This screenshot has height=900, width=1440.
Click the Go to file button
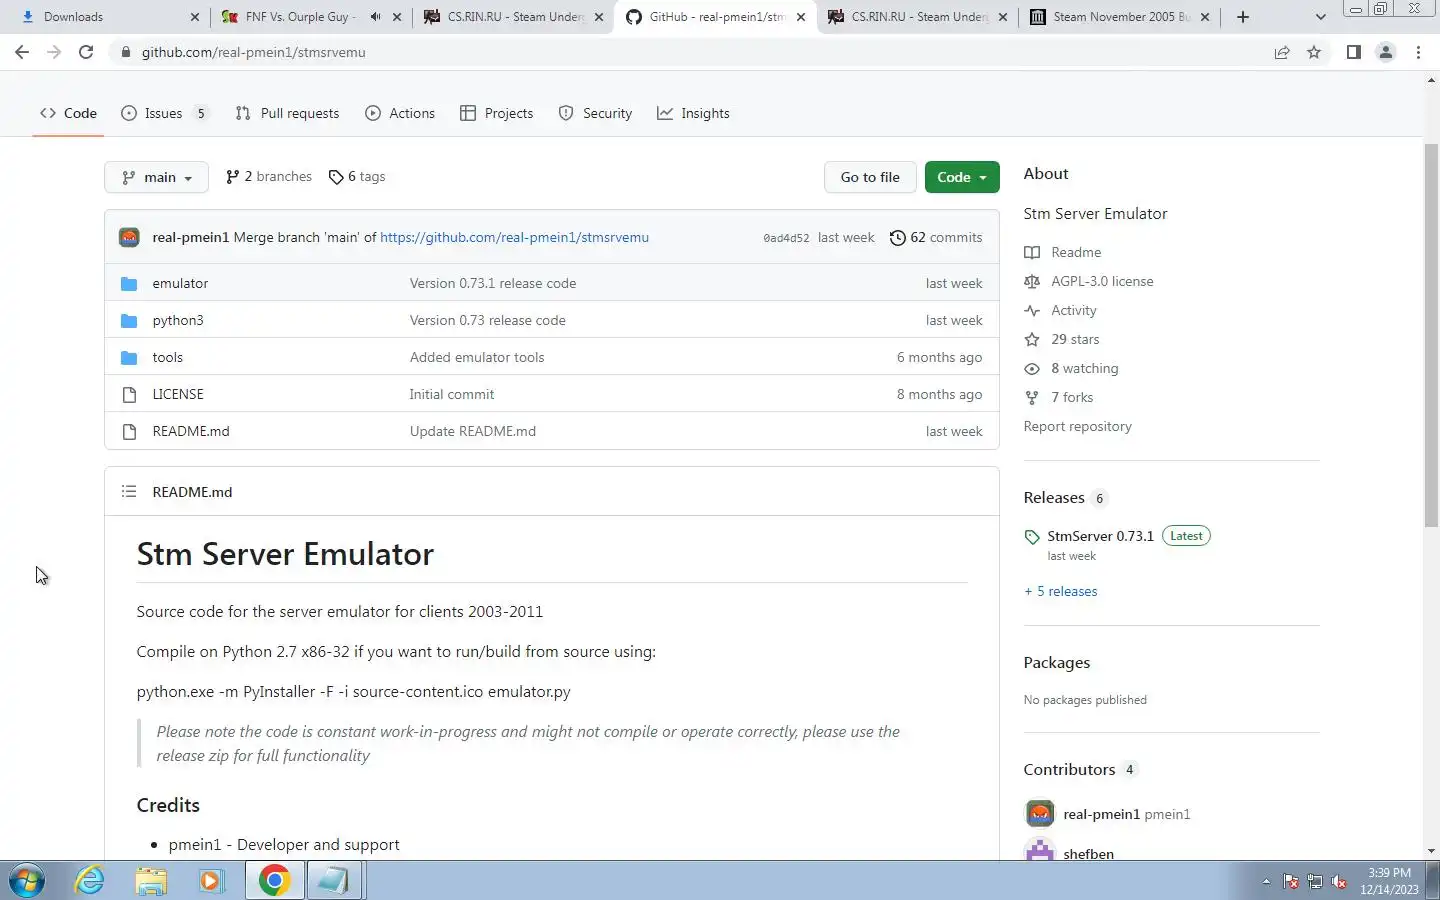(870, 177)
